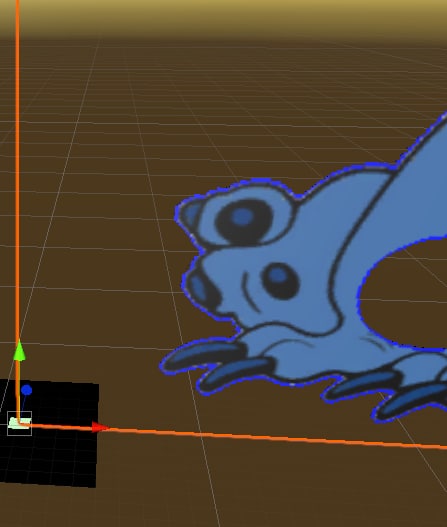
Task: Click the red X-axis gizmo arrow
Action: click(x=100, y=428)
